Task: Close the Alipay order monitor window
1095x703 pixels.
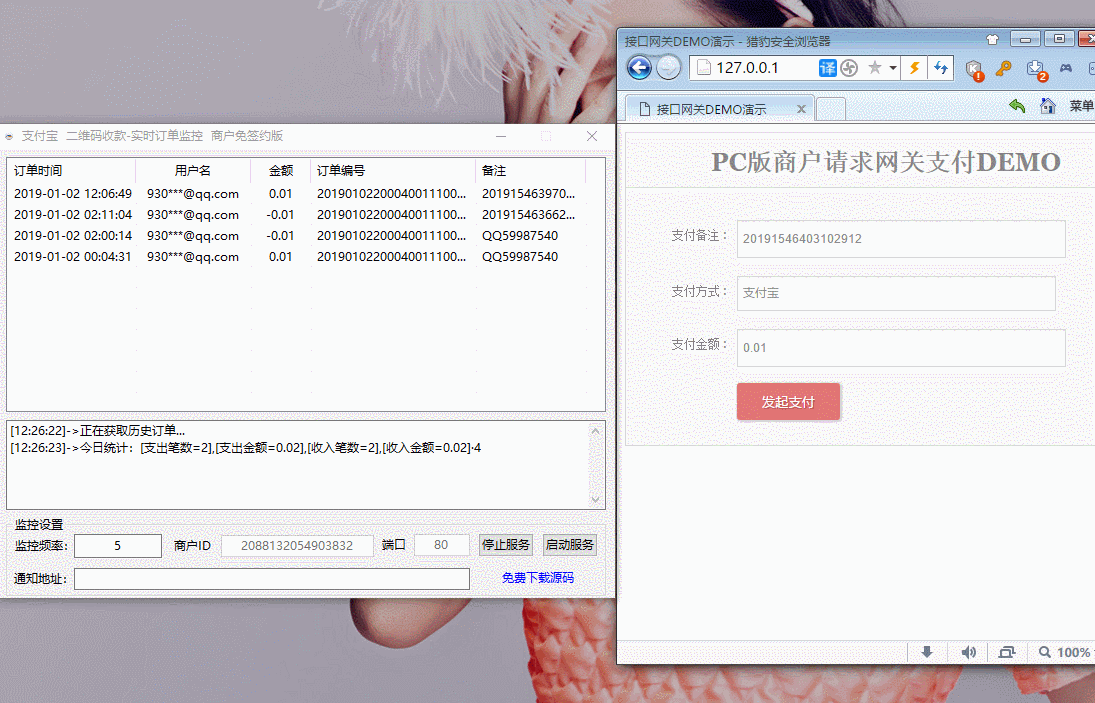Action: (x=591, y=136)
